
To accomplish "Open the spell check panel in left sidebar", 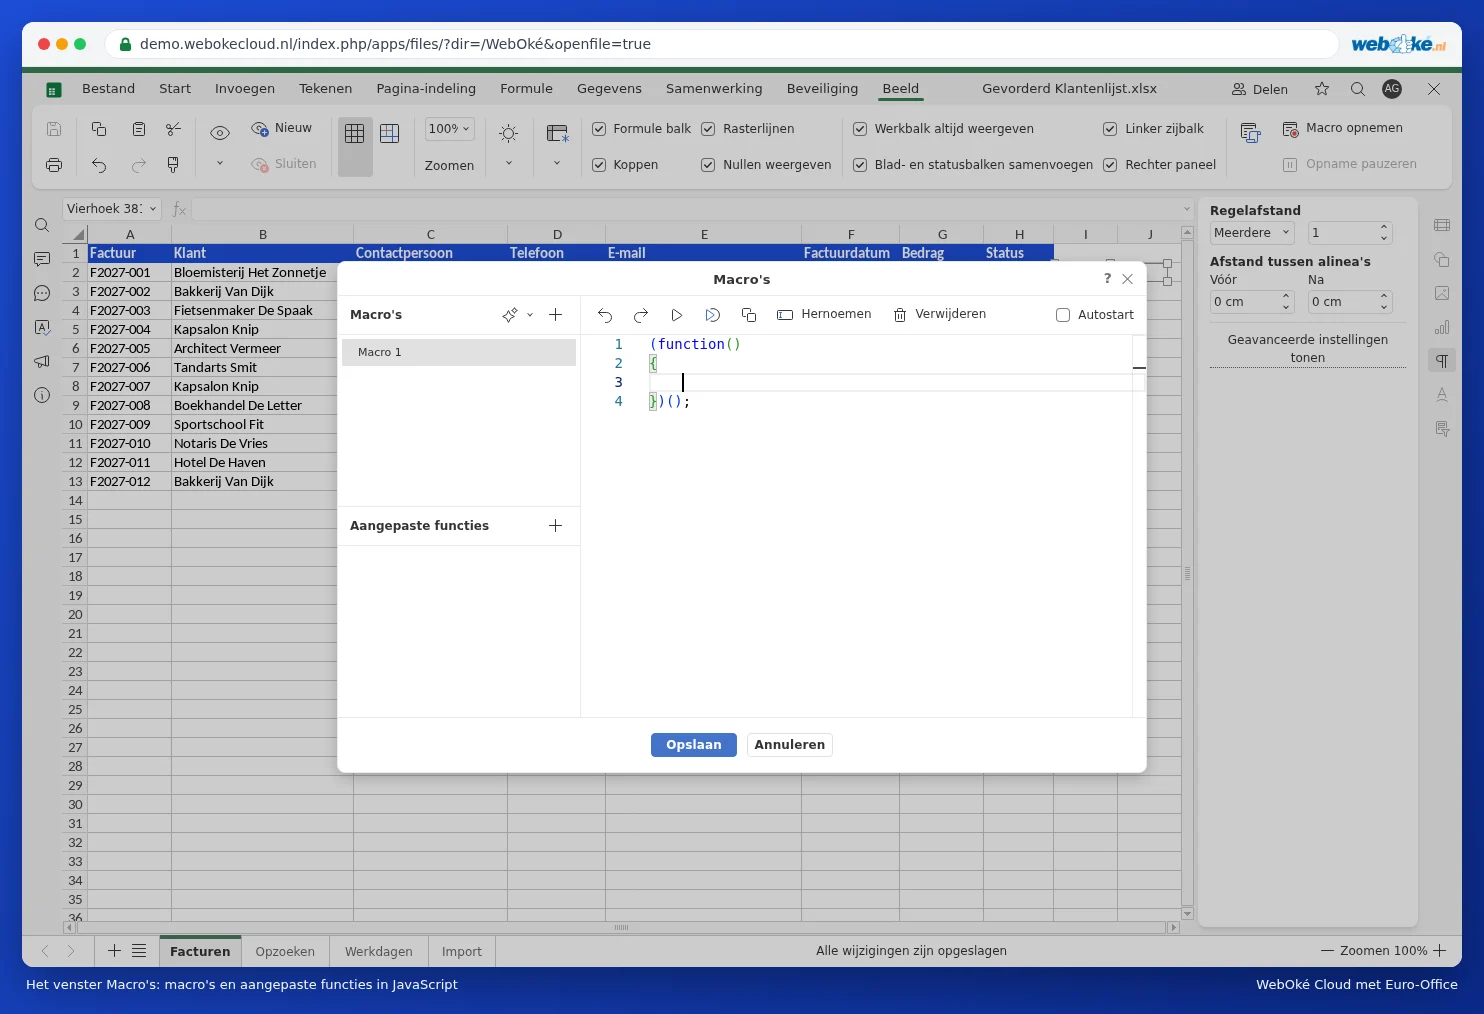I will (42, 327).
